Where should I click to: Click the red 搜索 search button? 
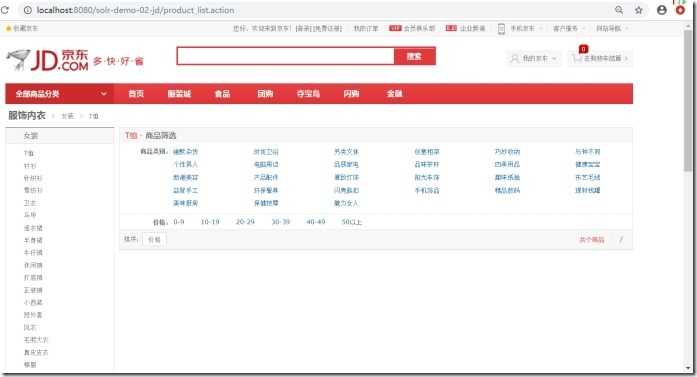415,56
